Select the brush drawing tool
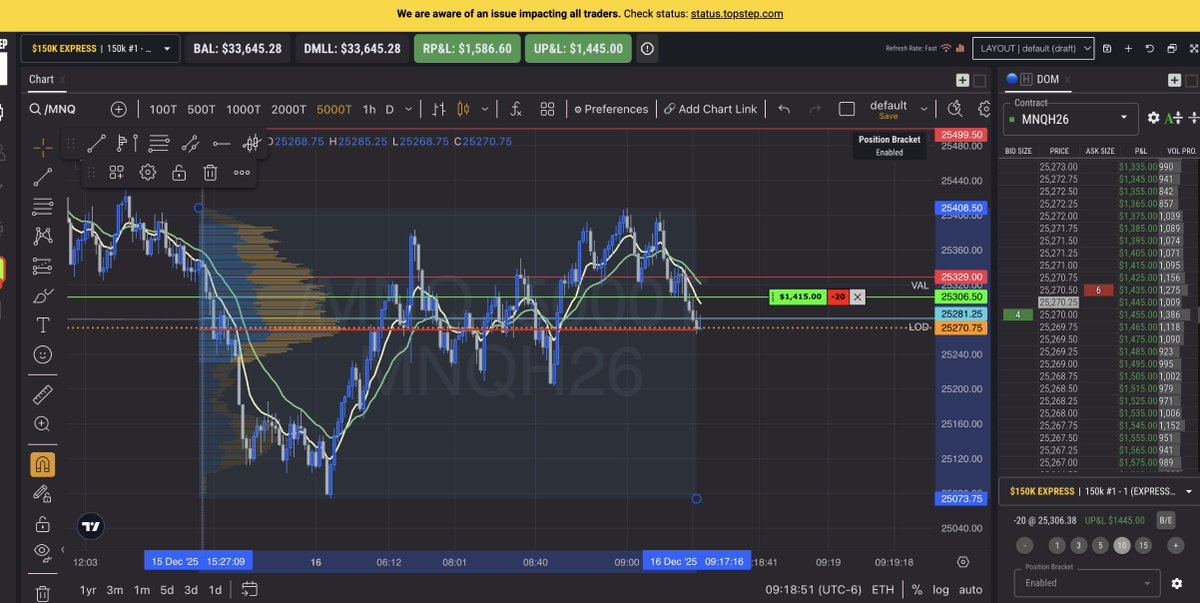Viewport: 1200px width, 603px height. pyautogui.click(x=43, y=296)
